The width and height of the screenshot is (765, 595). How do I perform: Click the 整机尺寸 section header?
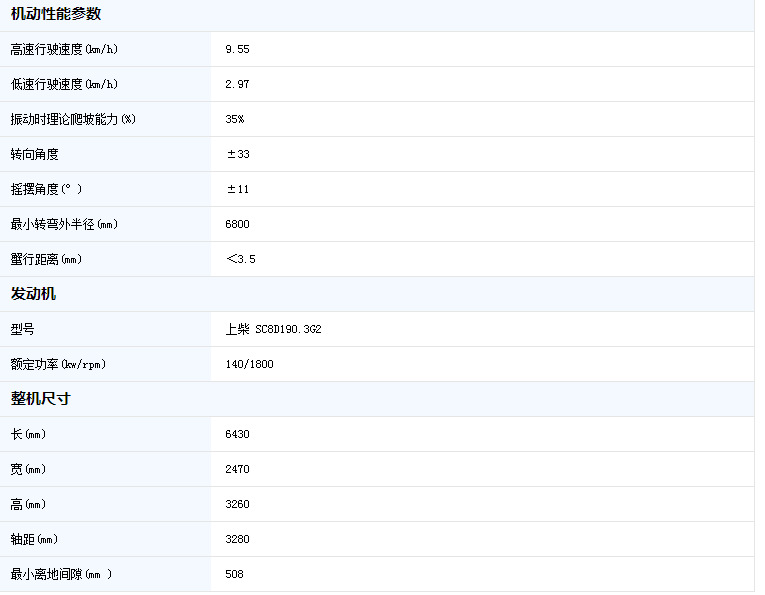click(40, 399)
